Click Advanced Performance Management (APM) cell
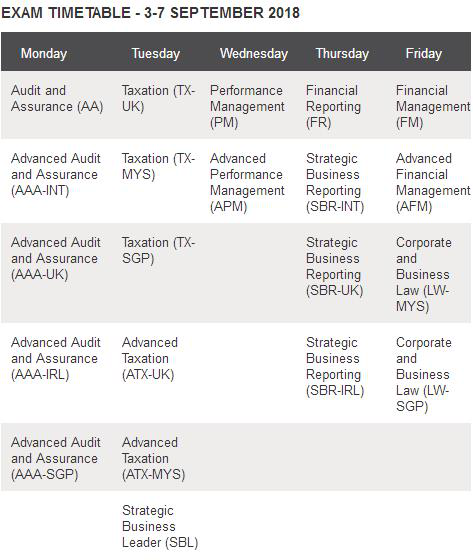 247,182
